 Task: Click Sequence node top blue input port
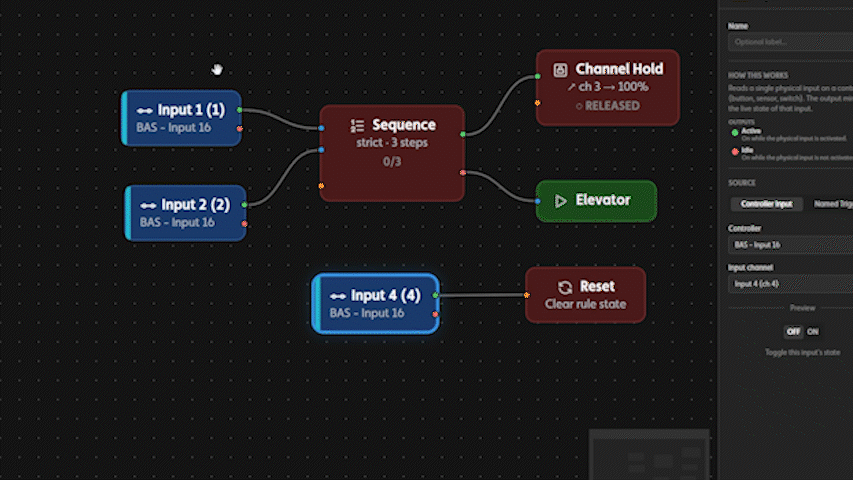point(321,128)
